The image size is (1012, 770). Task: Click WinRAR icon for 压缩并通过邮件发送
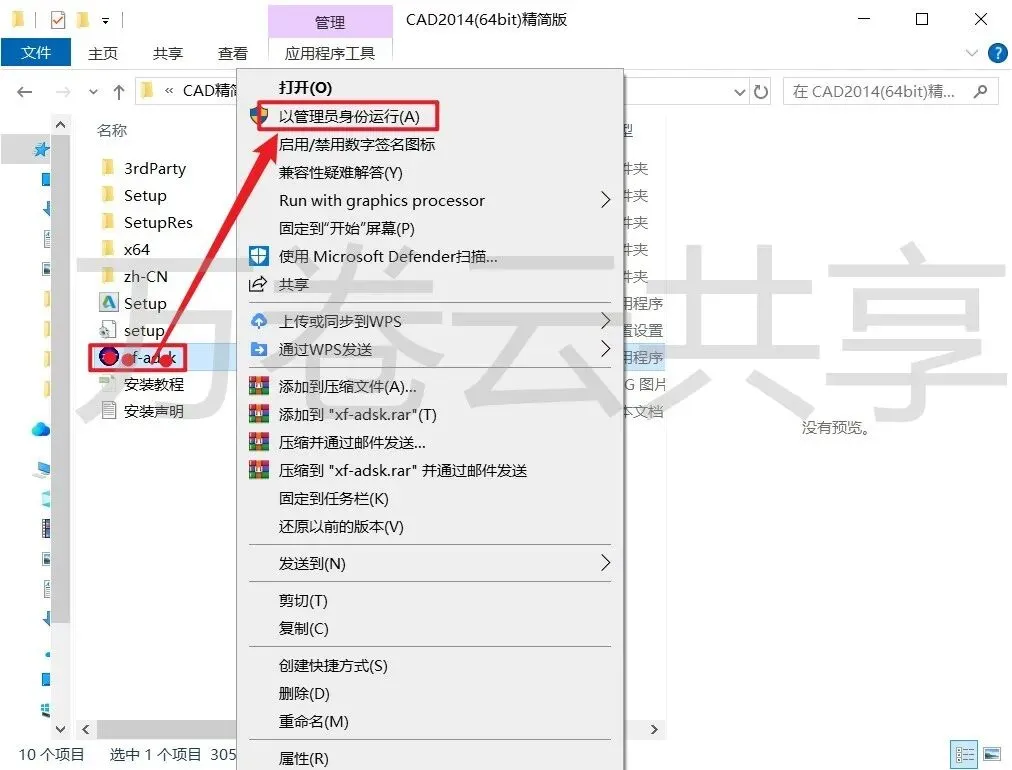coord(259,442)
